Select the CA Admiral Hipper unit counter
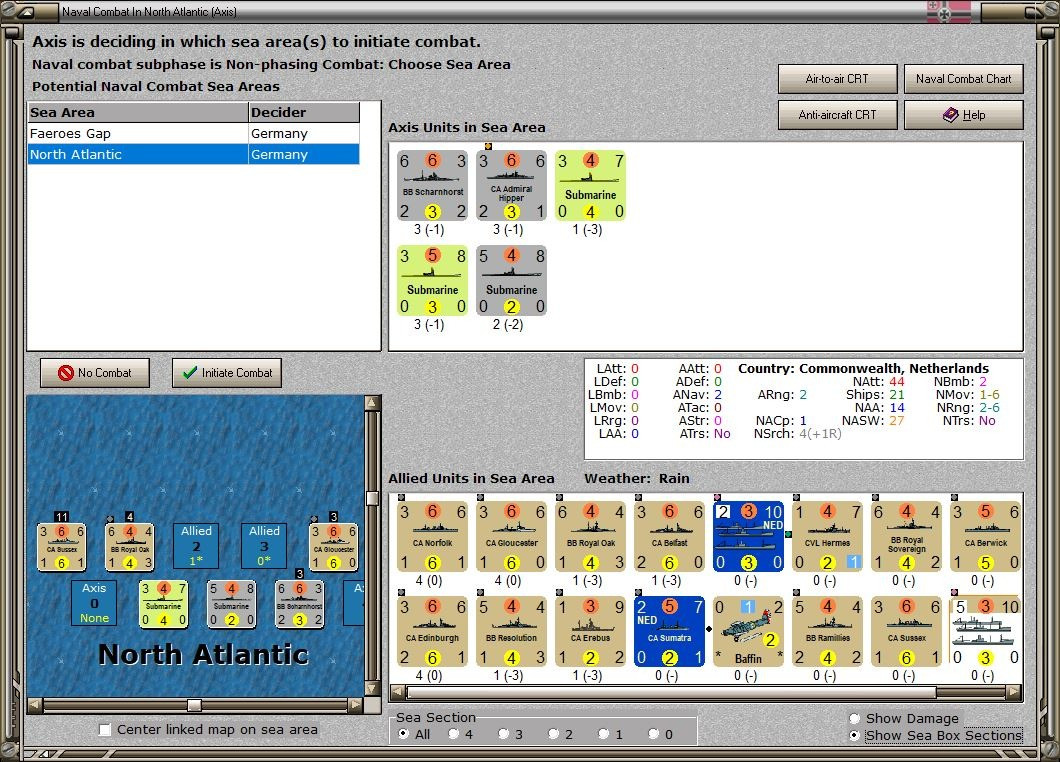Viewport: 1060px width, 762px height. (512, 186)
